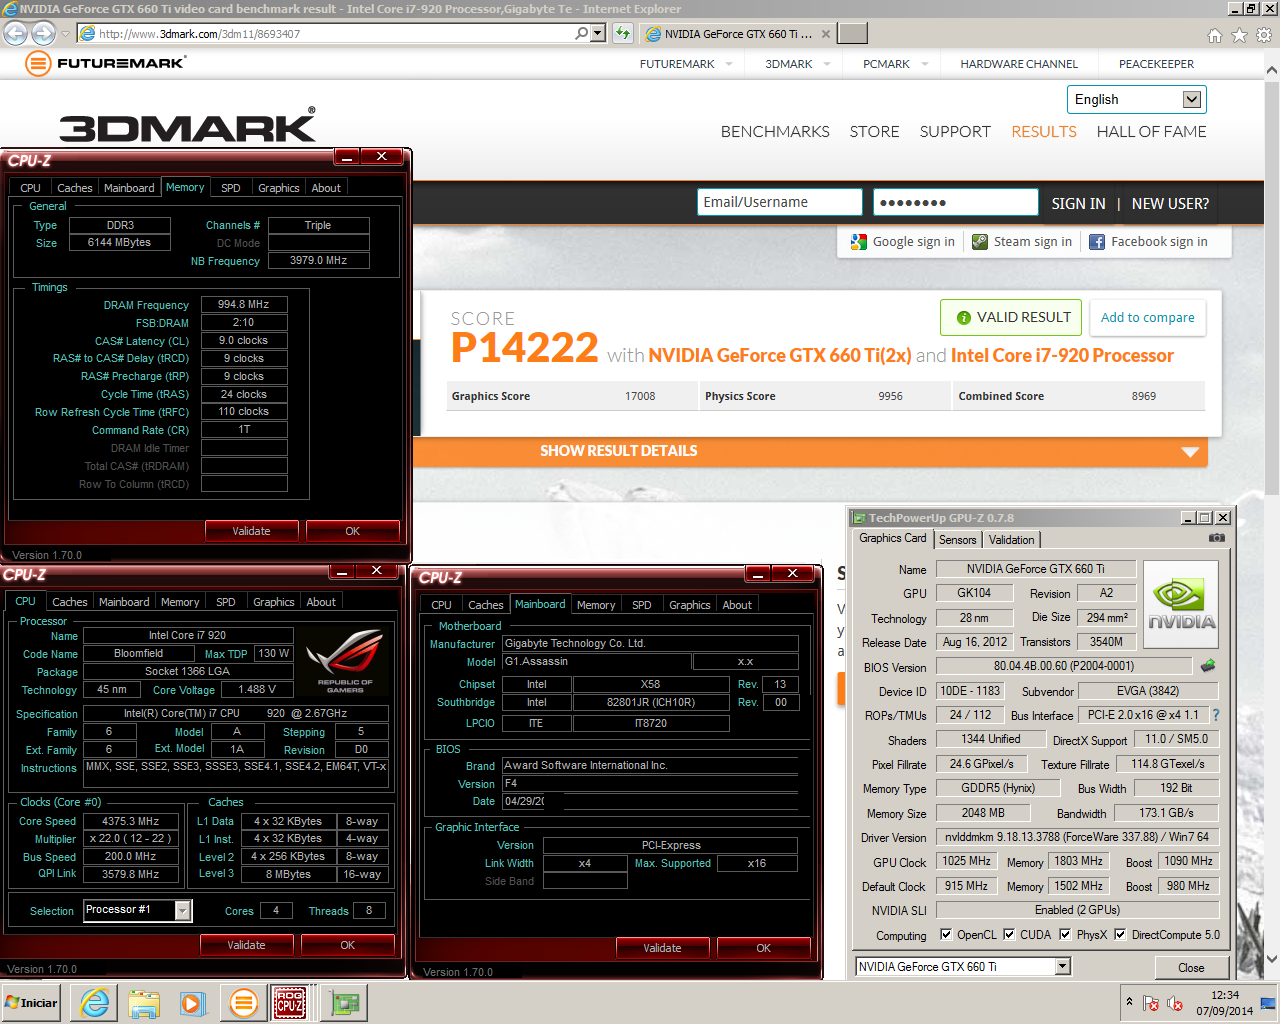Click Validate in CPU-Z Memory window
Viewport: 1280px width, 1024px height.
pyautogui.click(x=251, y=531)
